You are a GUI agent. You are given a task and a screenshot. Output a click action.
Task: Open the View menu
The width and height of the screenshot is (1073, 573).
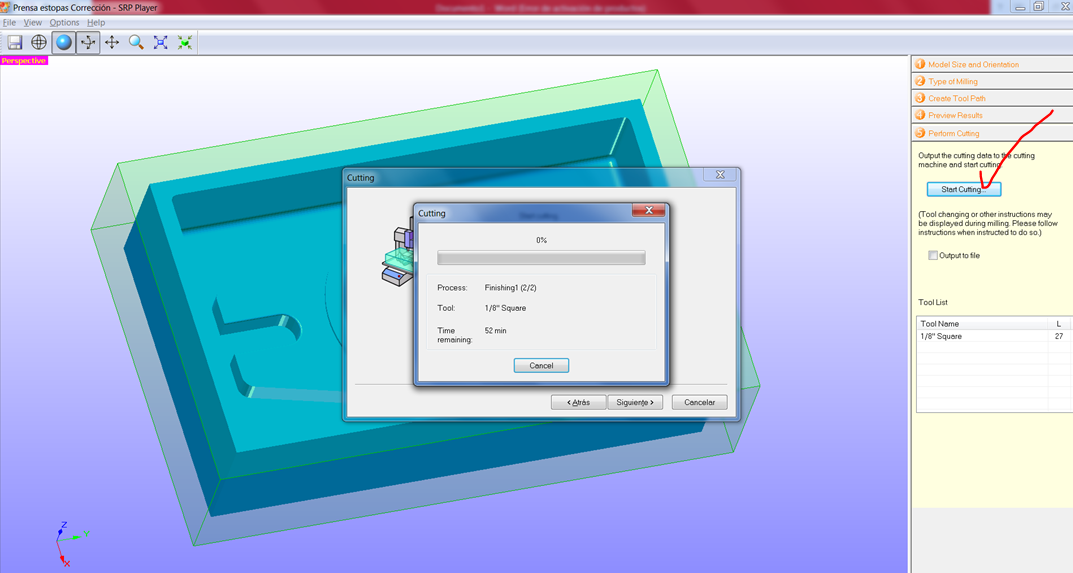(33, 23)
